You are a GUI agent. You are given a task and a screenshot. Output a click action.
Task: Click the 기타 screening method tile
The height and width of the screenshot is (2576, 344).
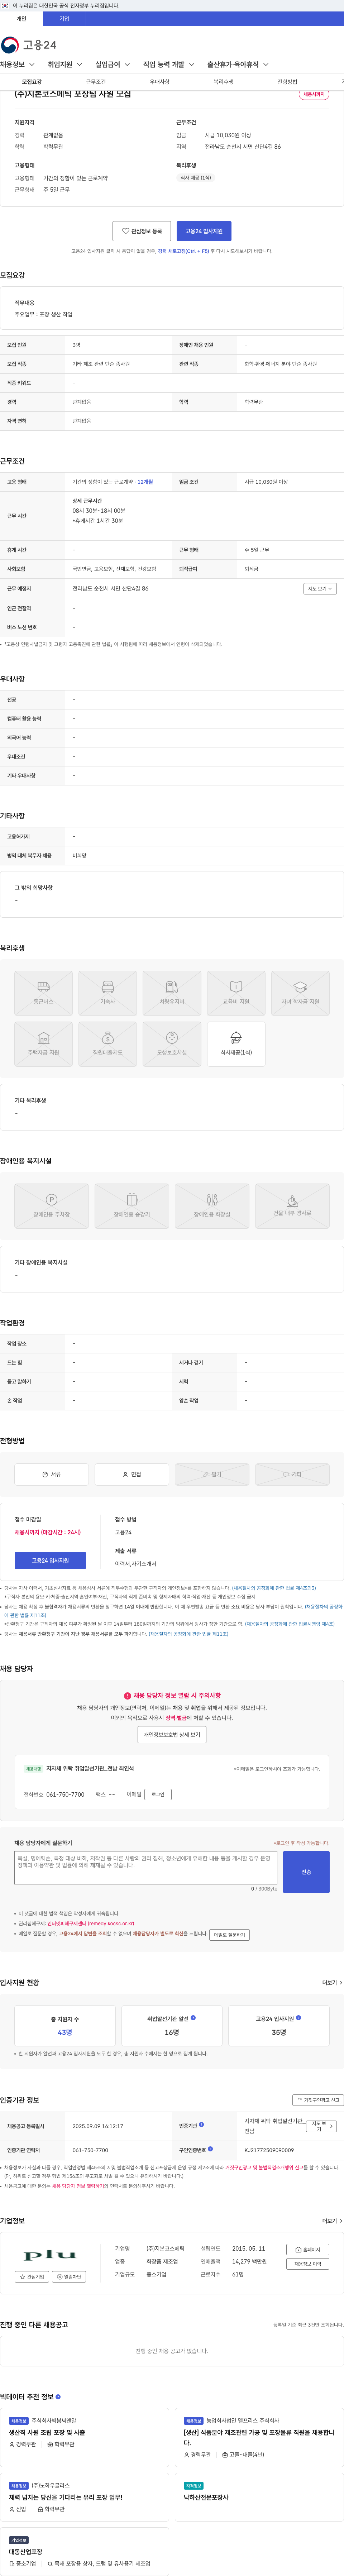click(x=292, y=1474)
